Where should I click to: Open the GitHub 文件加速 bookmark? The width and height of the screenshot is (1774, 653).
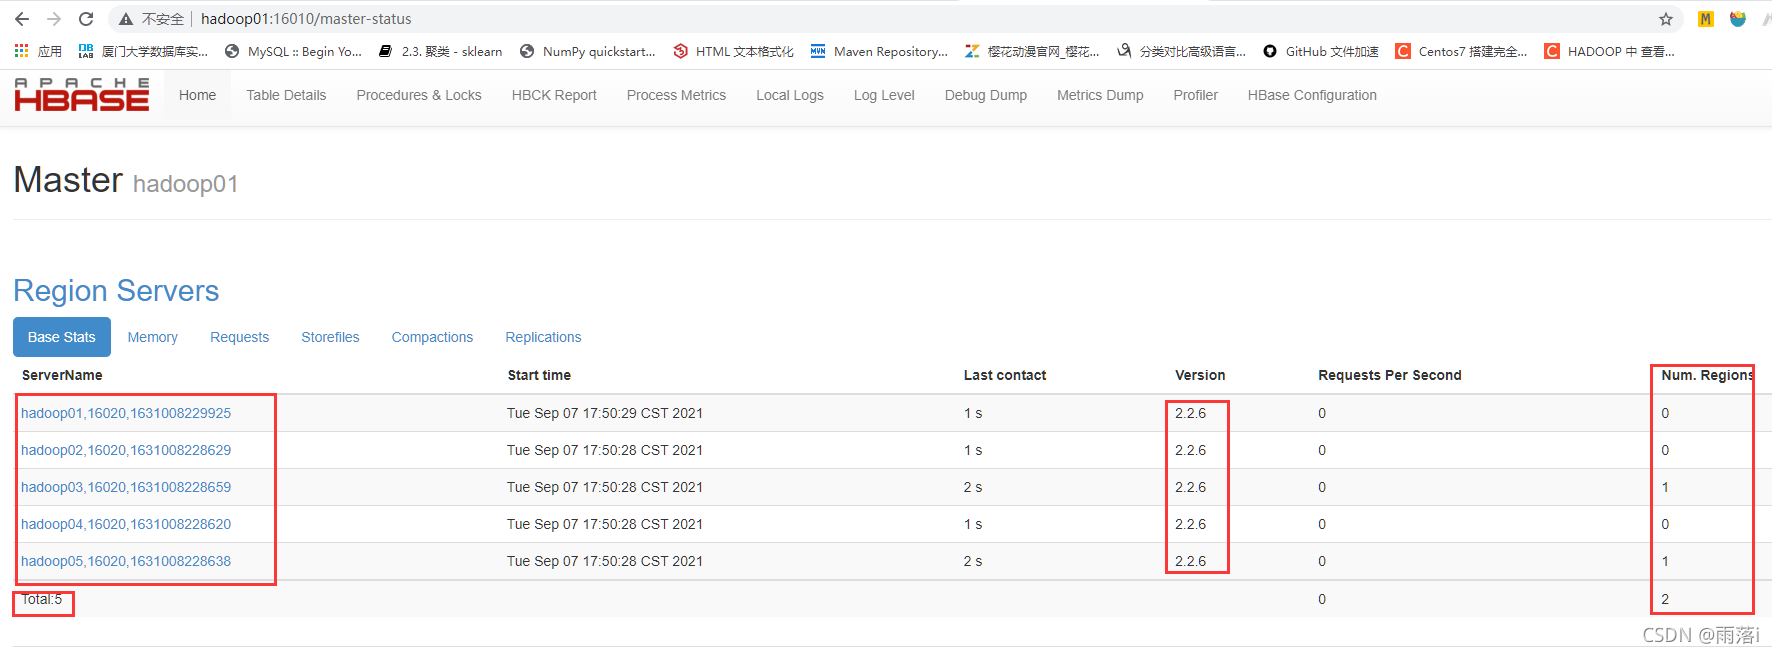pos(1321,51)
